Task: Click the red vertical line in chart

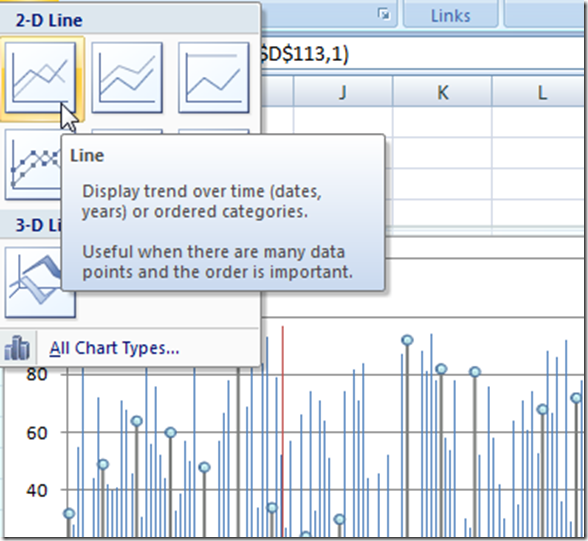Action: (x=283, y=431)
